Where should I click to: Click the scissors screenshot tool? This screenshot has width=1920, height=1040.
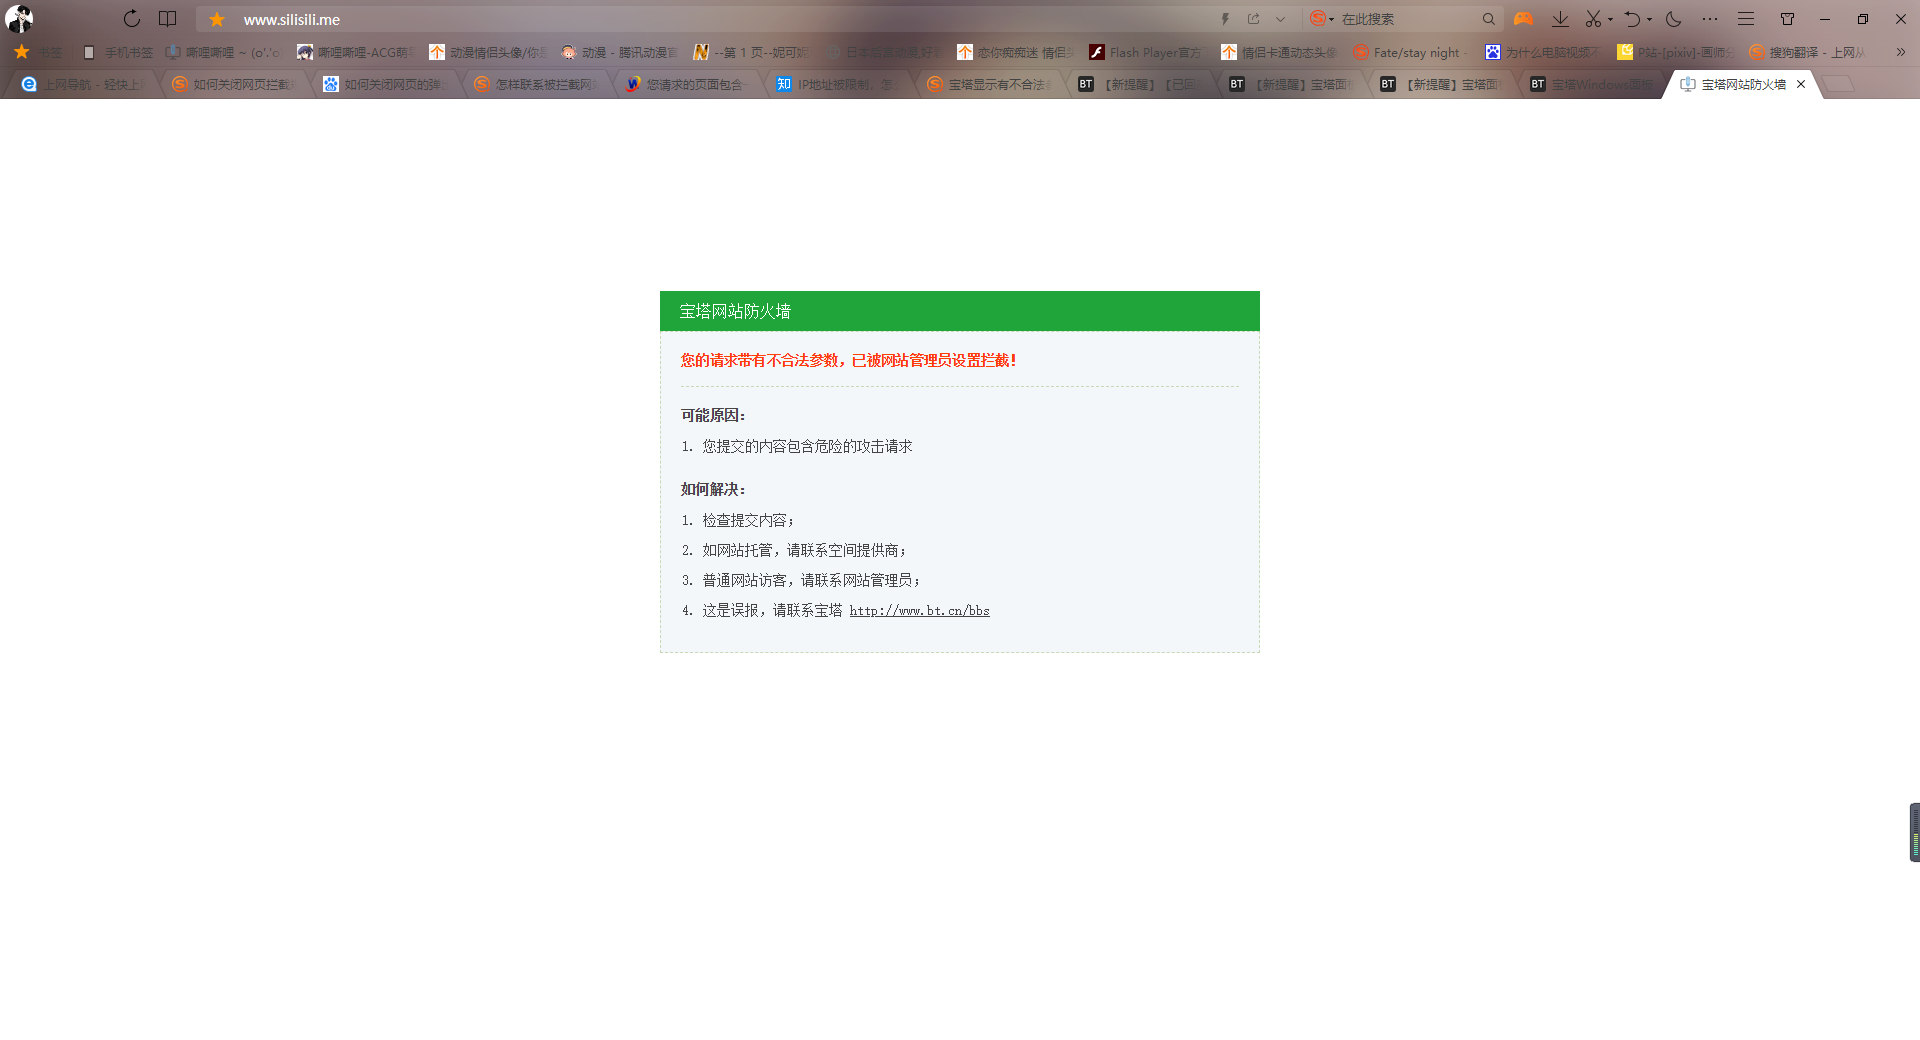click(x=1593, y=19)
